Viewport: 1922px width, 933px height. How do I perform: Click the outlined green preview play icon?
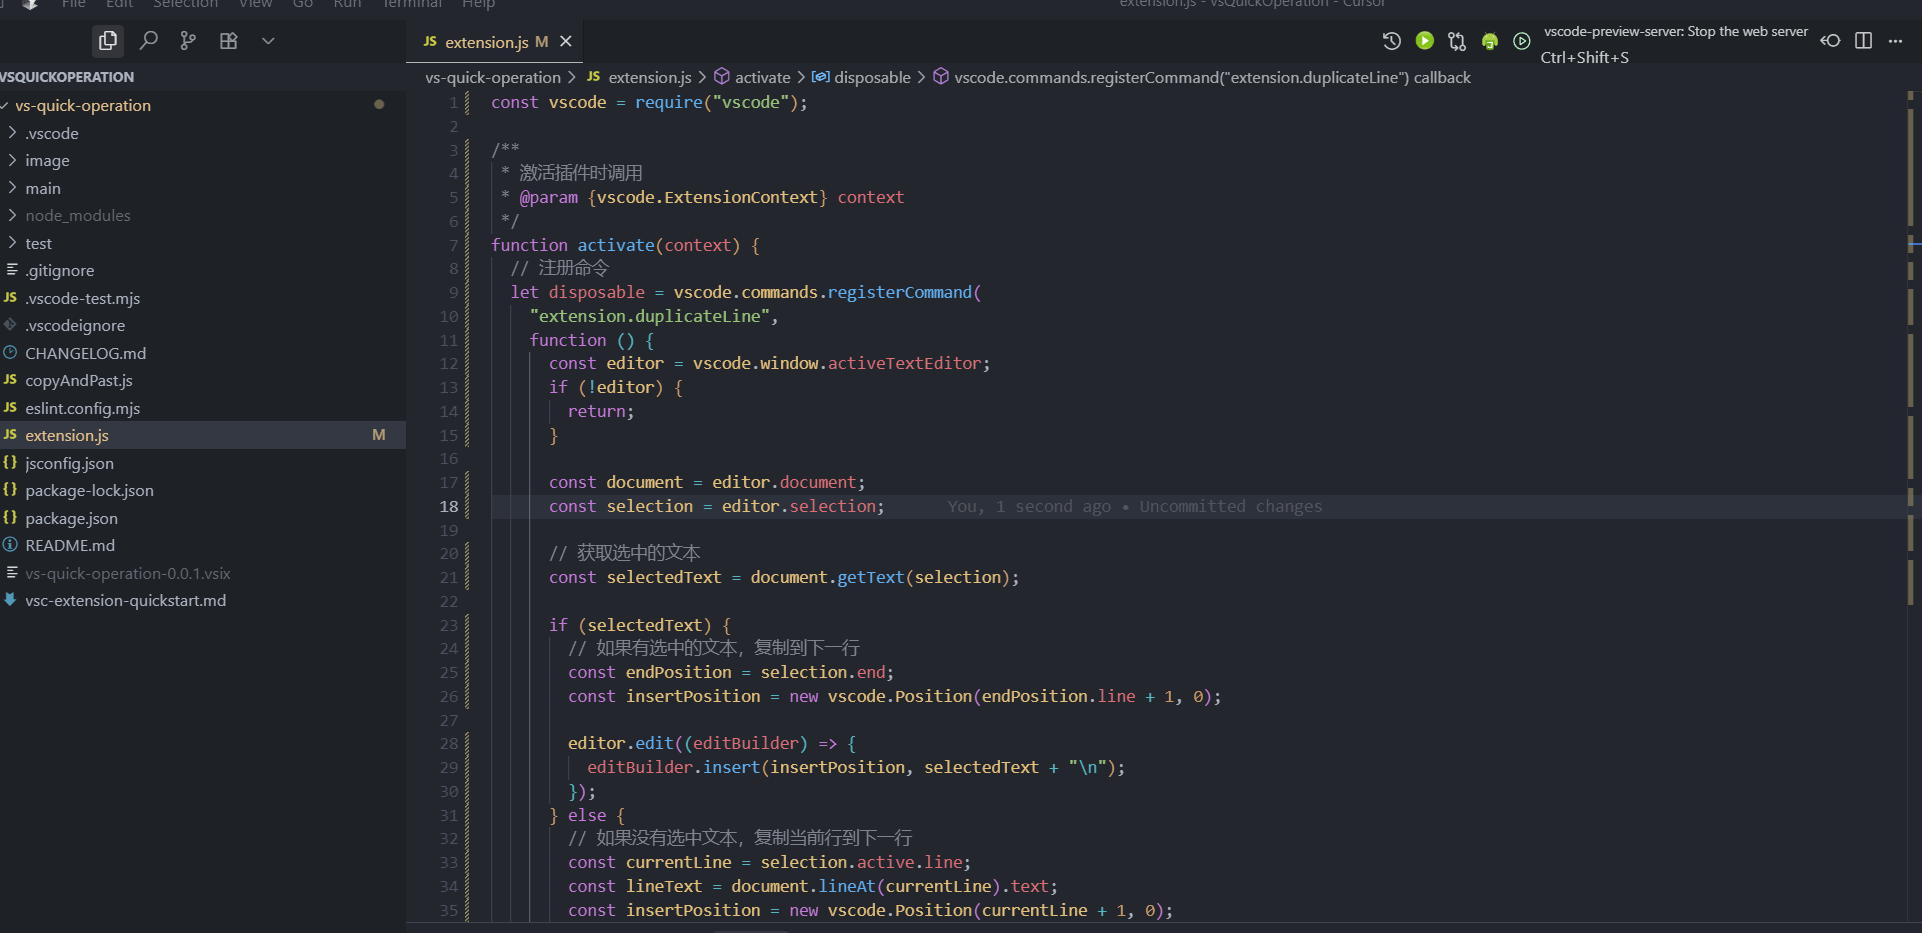click(x=1522, y=41)
